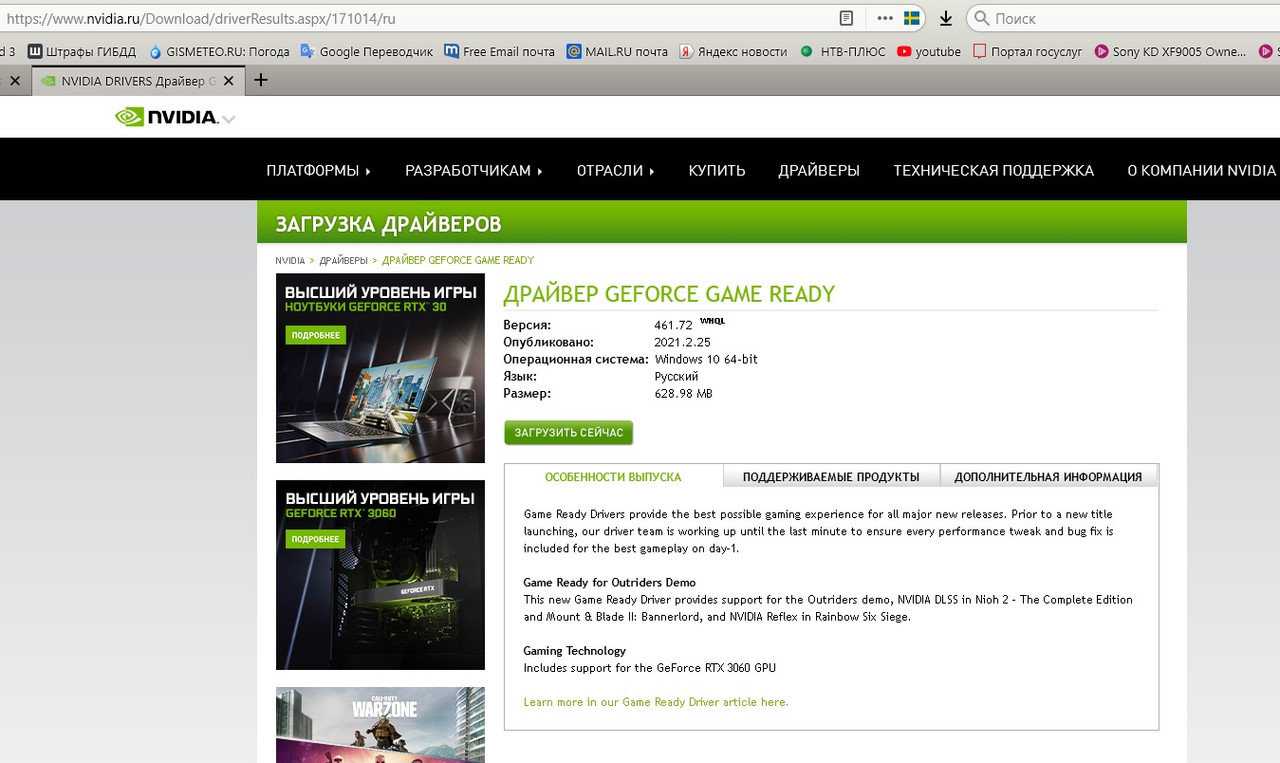The height and width of the screenshot is (763, 1280).
Task: Open page actions three-dot menu
Action: [x=885, y=18]
